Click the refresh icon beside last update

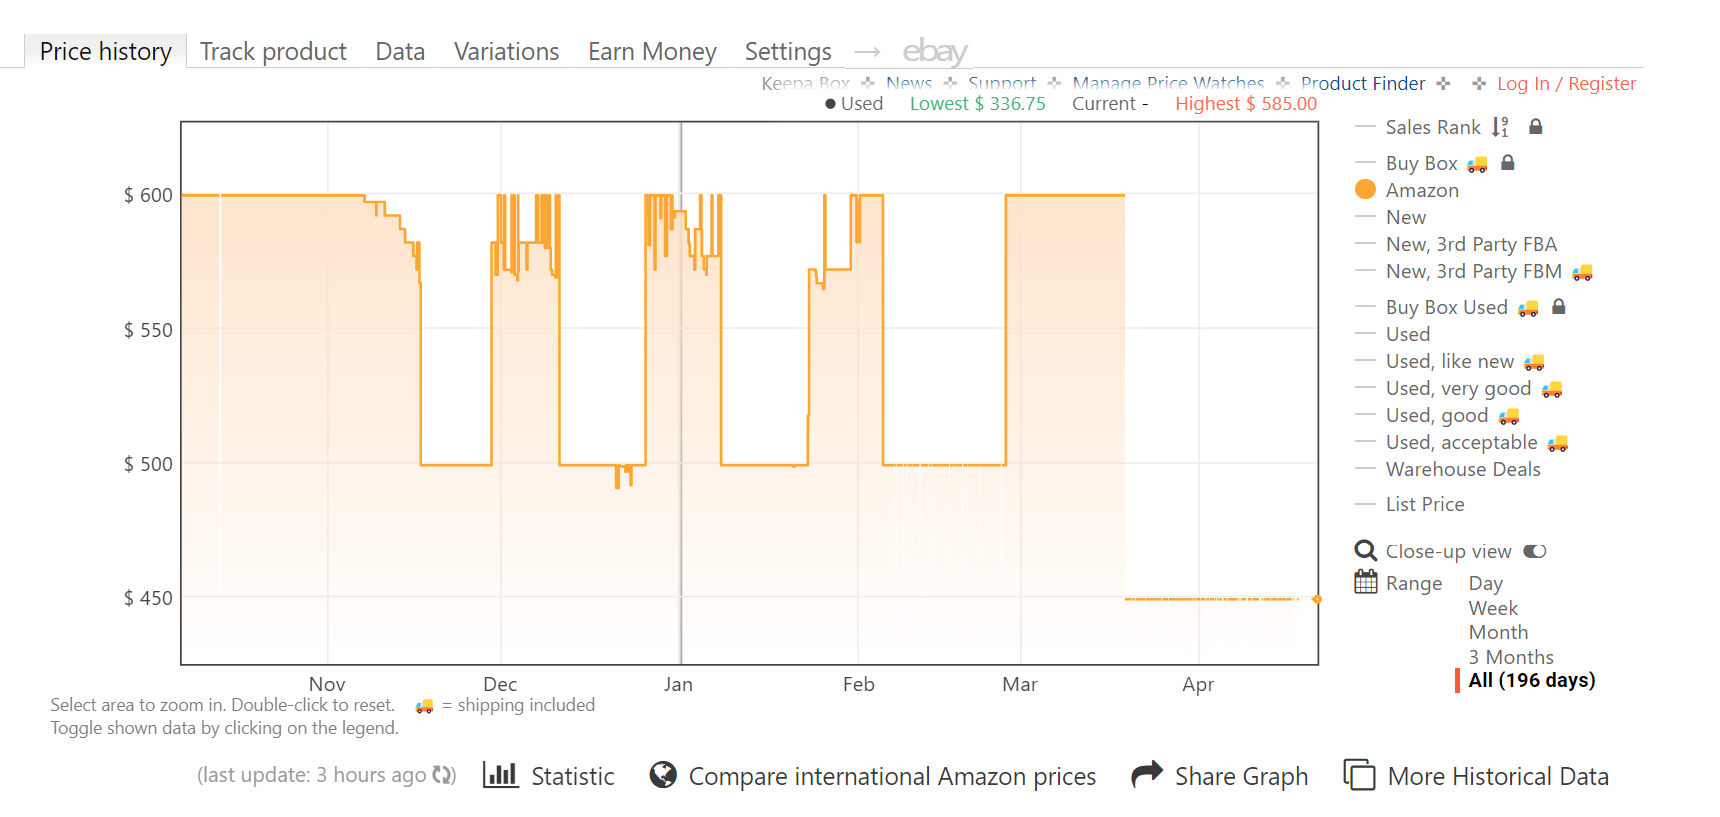coord(443,775)
